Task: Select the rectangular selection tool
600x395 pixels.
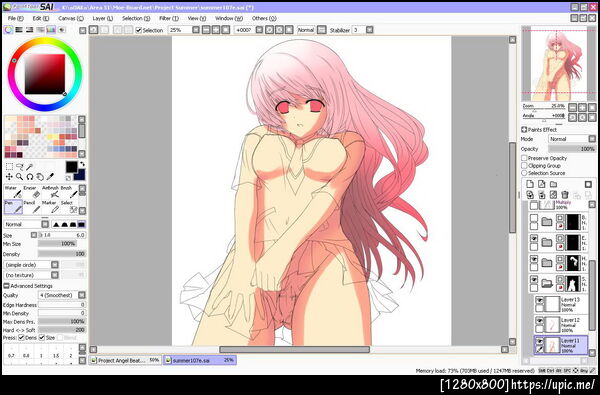Action: click(9, 166)
